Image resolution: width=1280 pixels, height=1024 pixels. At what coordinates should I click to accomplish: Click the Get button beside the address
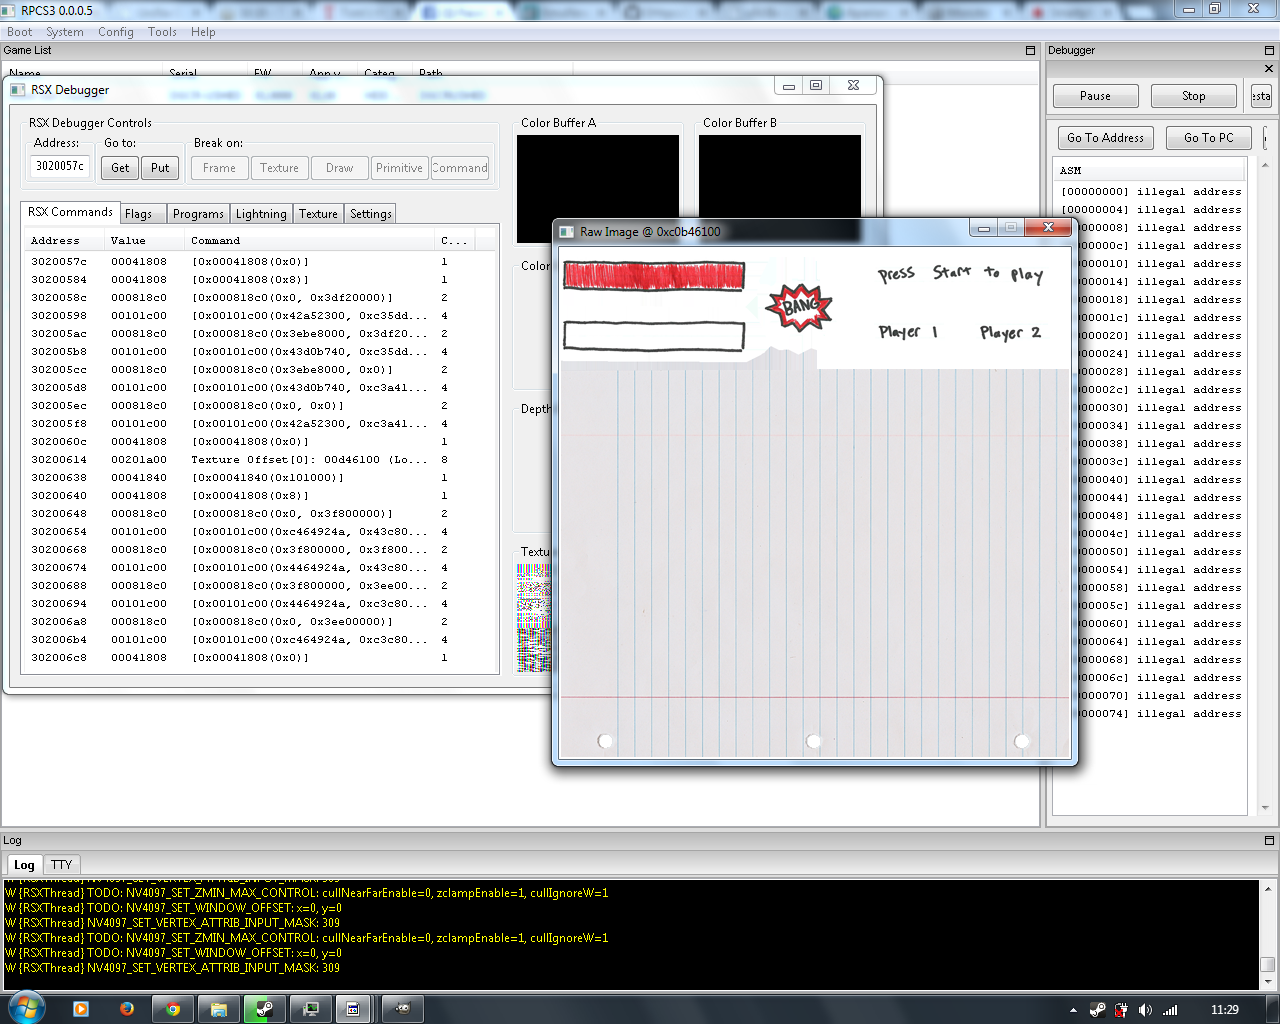tap(120, 168)
